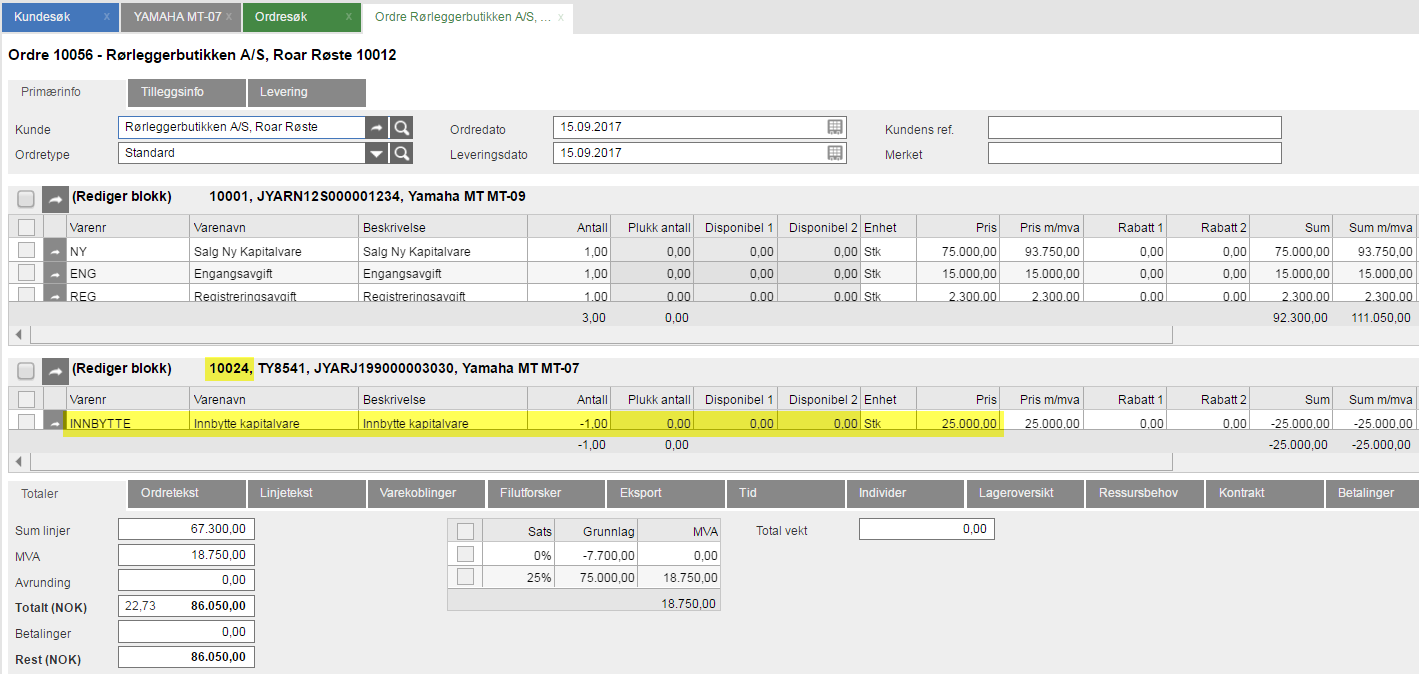The image size is (1419, 674).
Task: Open line arrow for INNBYTTE row
Action: (x=55, y=422)
